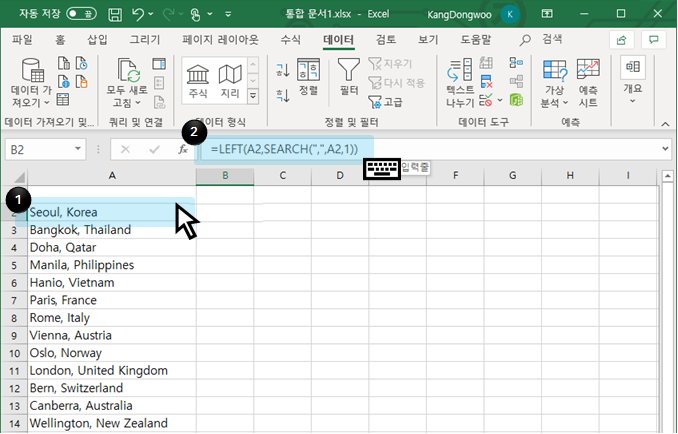Click the 지우기 filter button
Image resolution: width=678 pixels, height=434 pixels.
coord(390,64)
